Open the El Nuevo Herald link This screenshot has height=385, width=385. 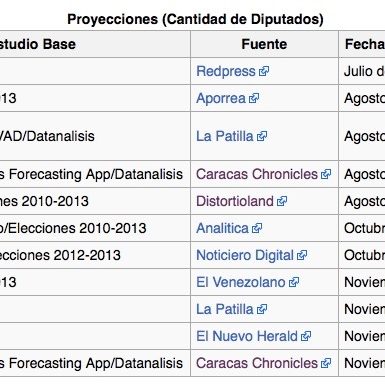247,336
